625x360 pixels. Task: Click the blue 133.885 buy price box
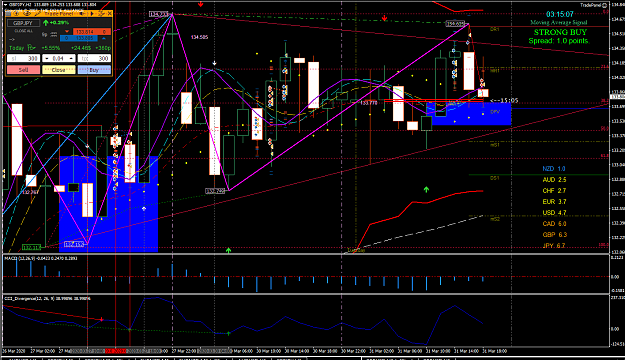click(79, 38)
